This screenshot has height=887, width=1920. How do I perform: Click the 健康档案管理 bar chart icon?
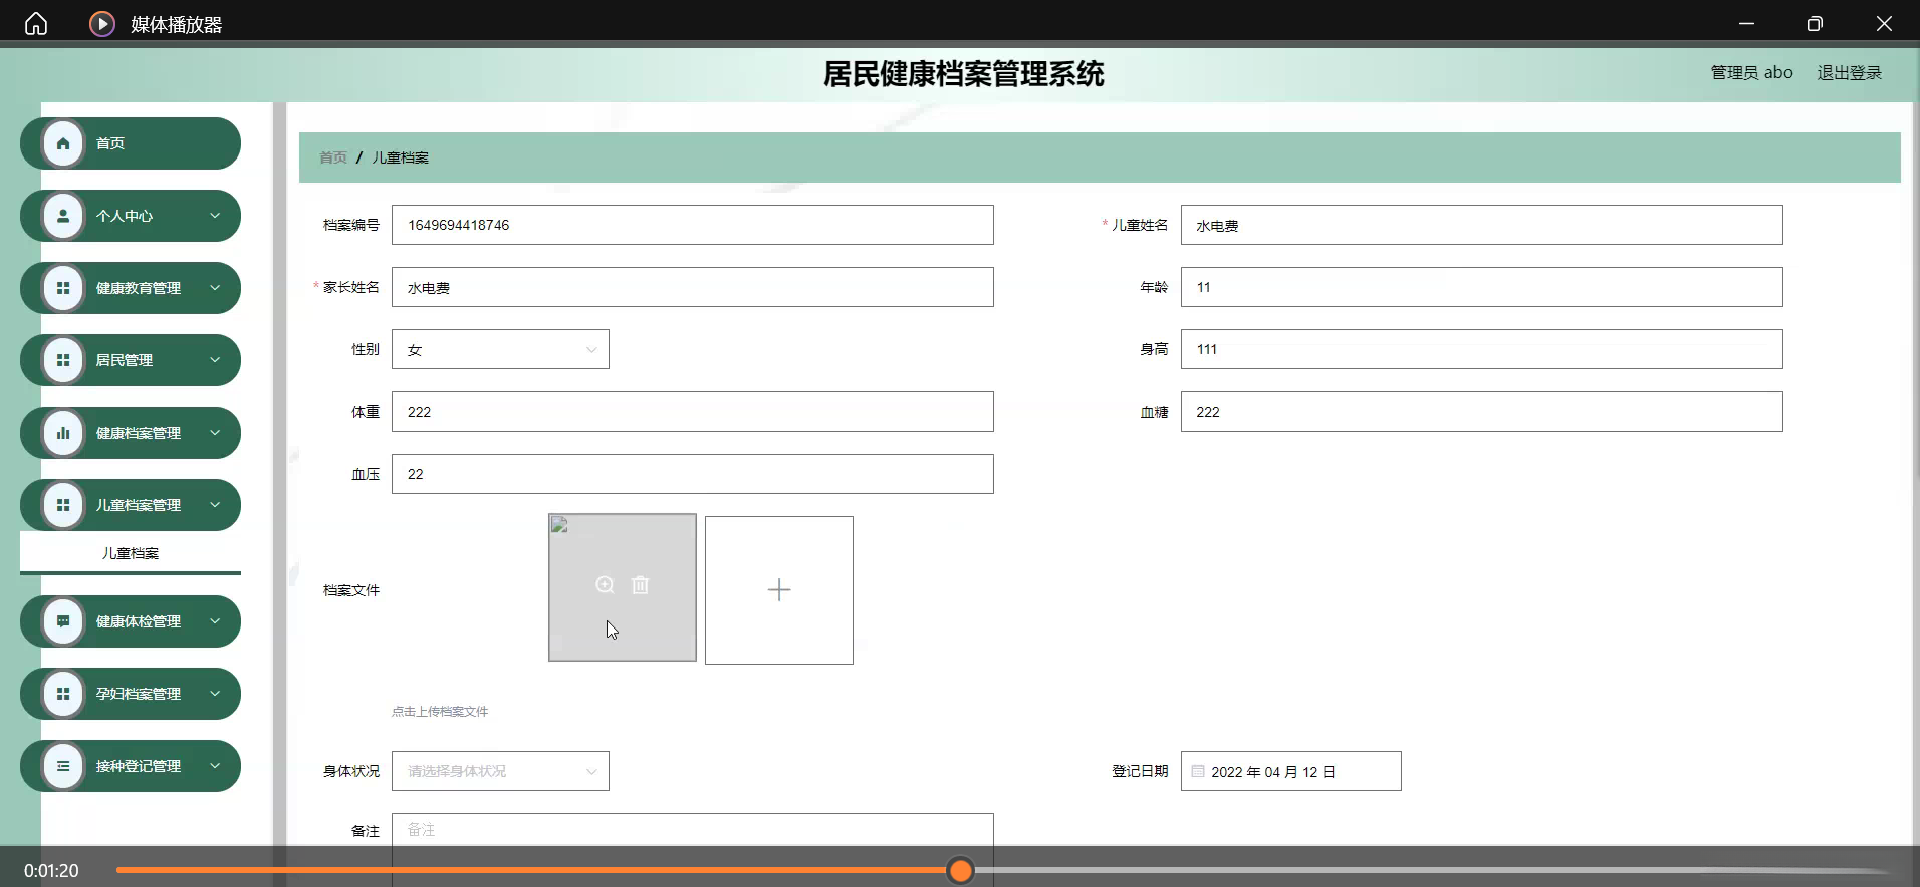tap(63, 433)
